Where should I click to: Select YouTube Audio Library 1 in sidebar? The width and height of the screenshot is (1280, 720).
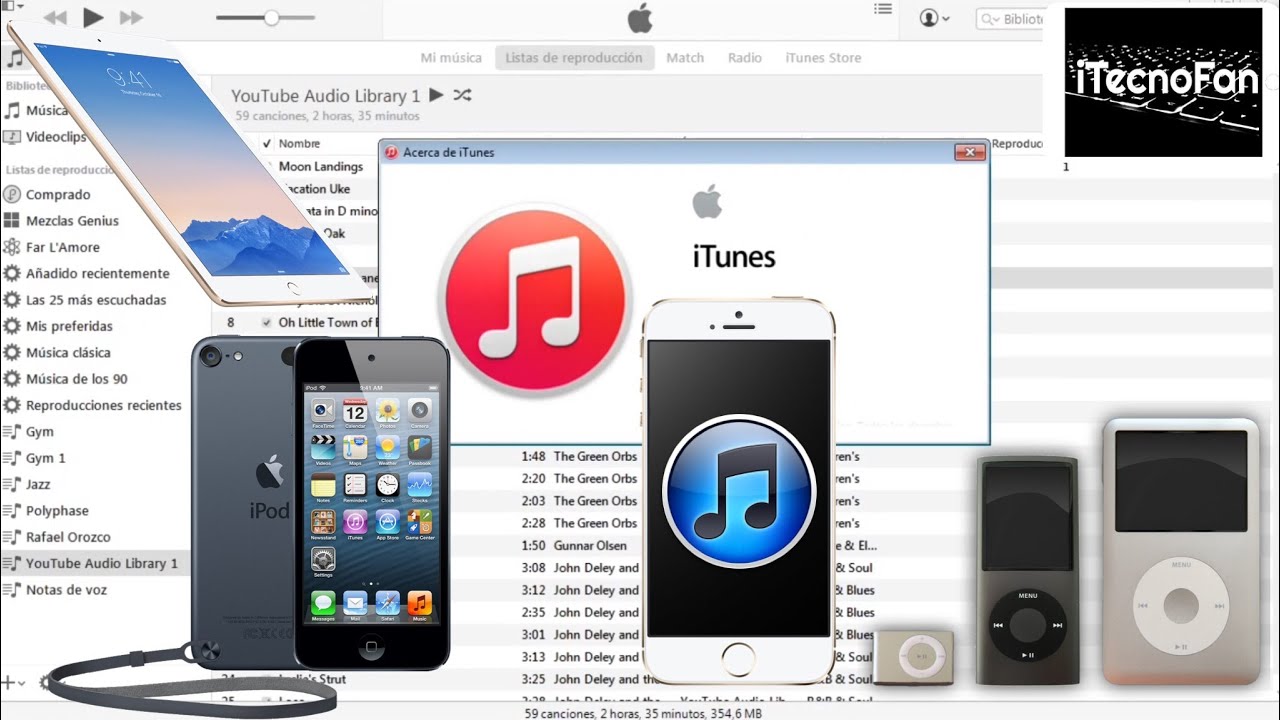[x=102, y=563]
